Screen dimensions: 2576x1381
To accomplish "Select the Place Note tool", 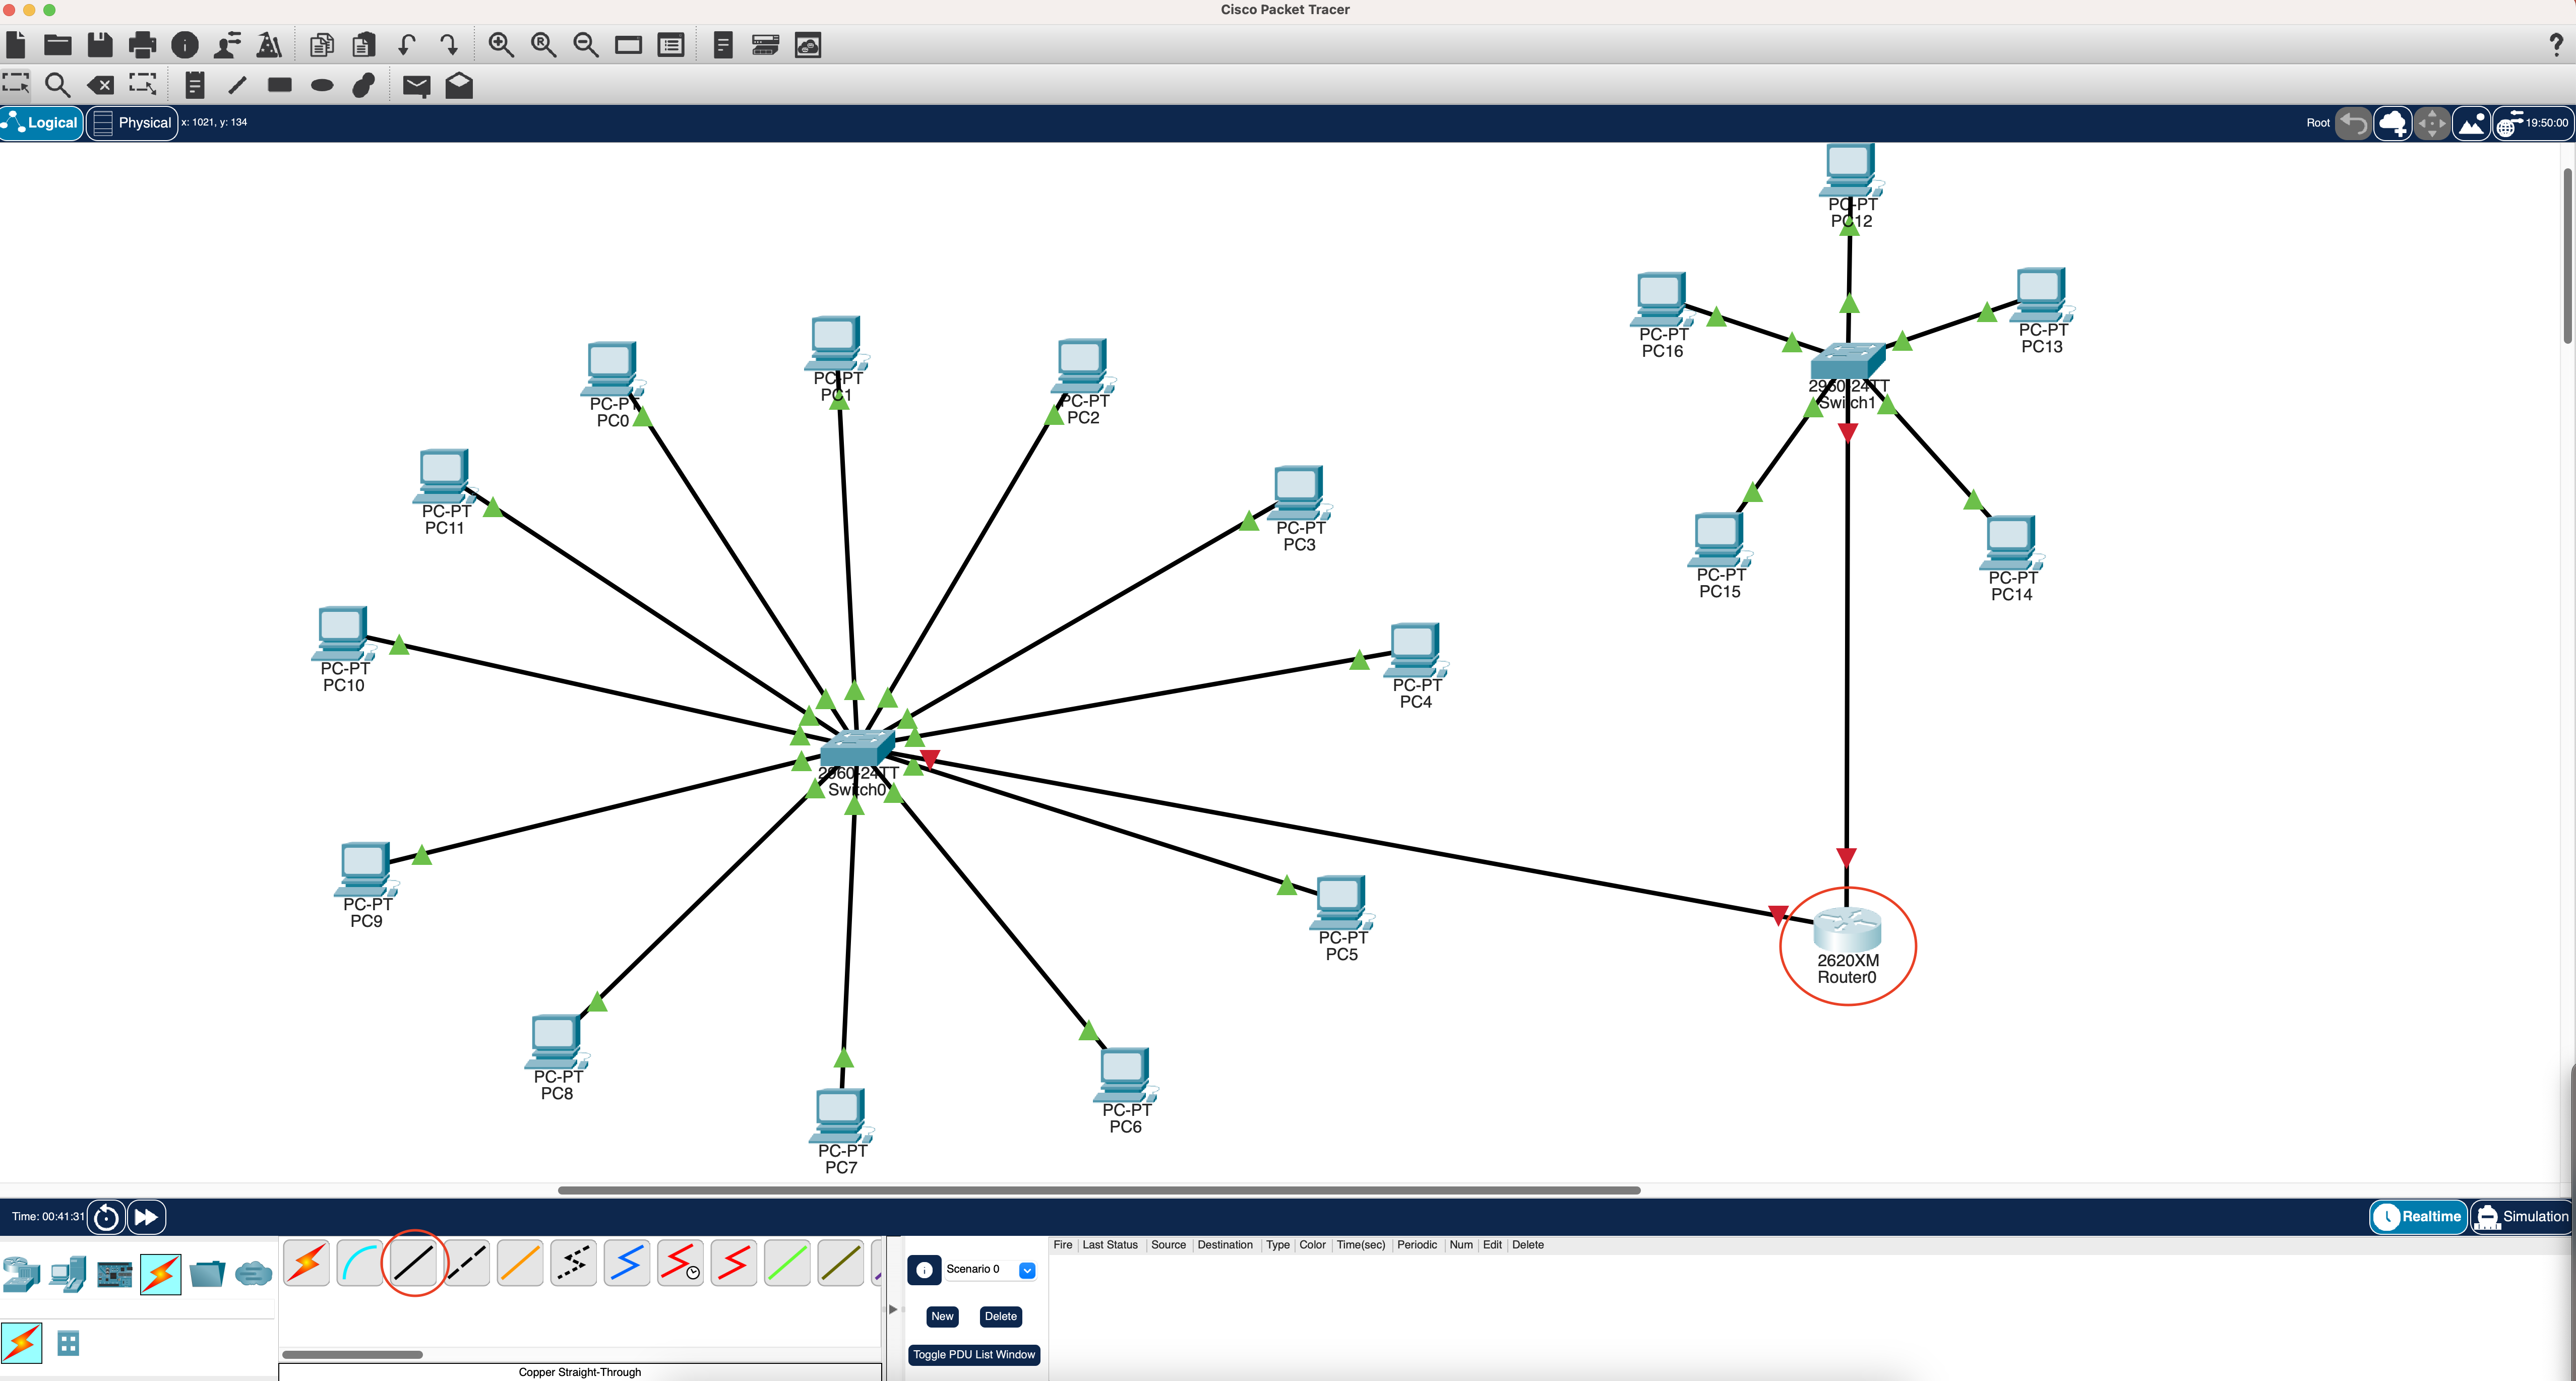I will 195,85.
